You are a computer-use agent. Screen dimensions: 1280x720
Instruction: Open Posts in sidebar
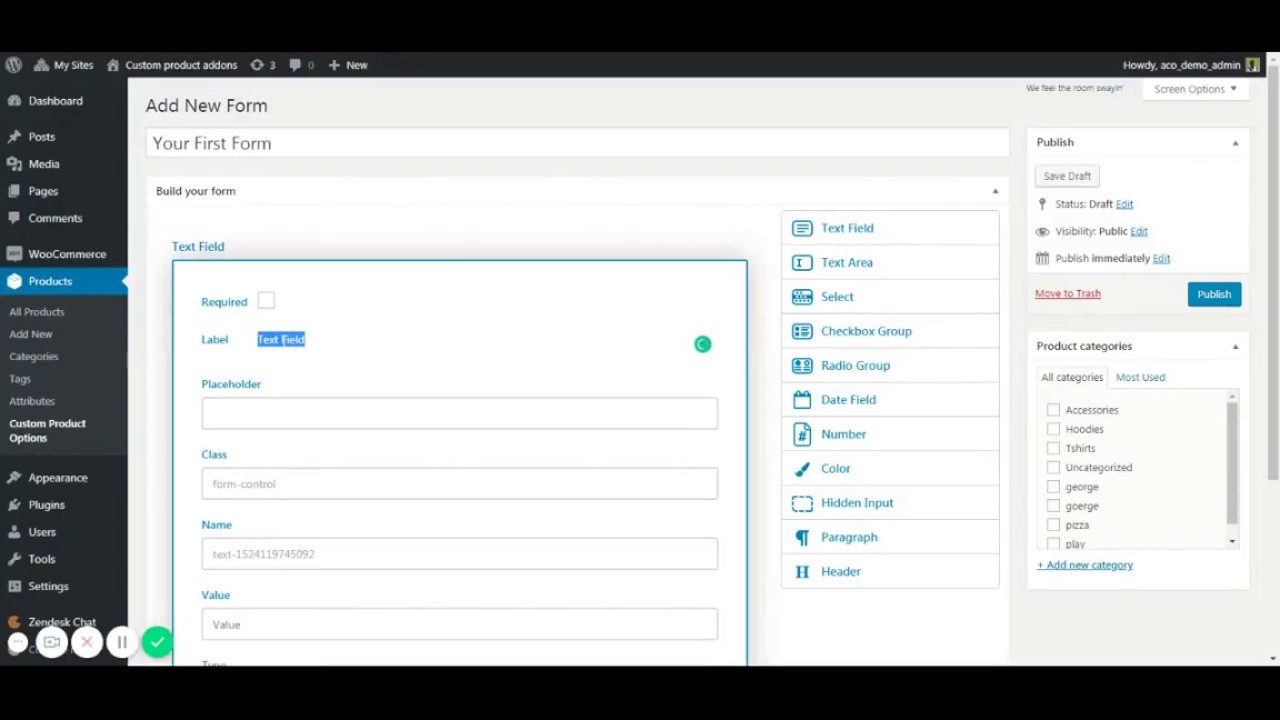point(42,137)
